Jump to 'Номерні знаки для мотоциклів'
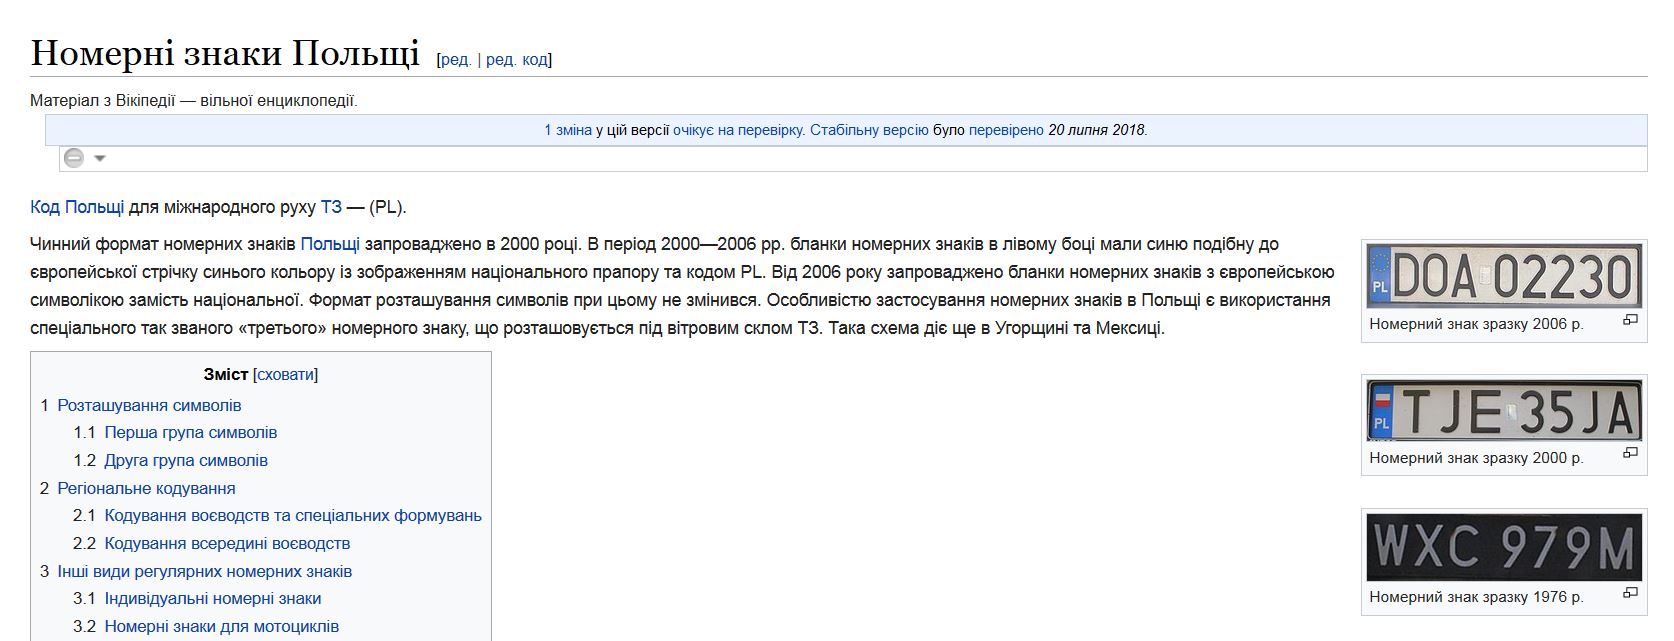Screen dimensions: 1674x641 tap(221, 626)
